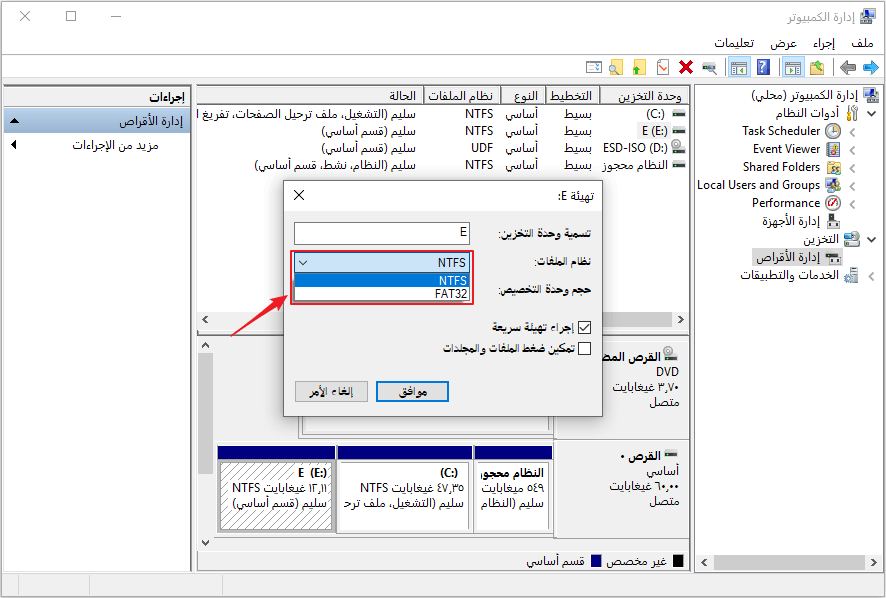
Task: Click the DVD drive icon beside ESD-ISO (D:)
Action: (x=679, y=148)
